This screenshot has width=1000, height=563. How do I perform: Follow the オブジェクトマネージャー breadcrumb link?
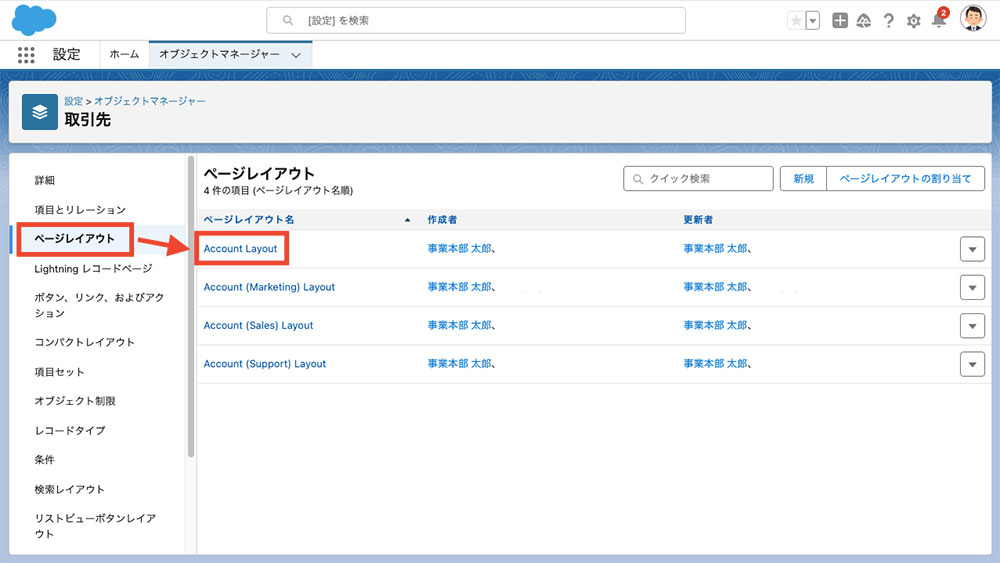150,101
